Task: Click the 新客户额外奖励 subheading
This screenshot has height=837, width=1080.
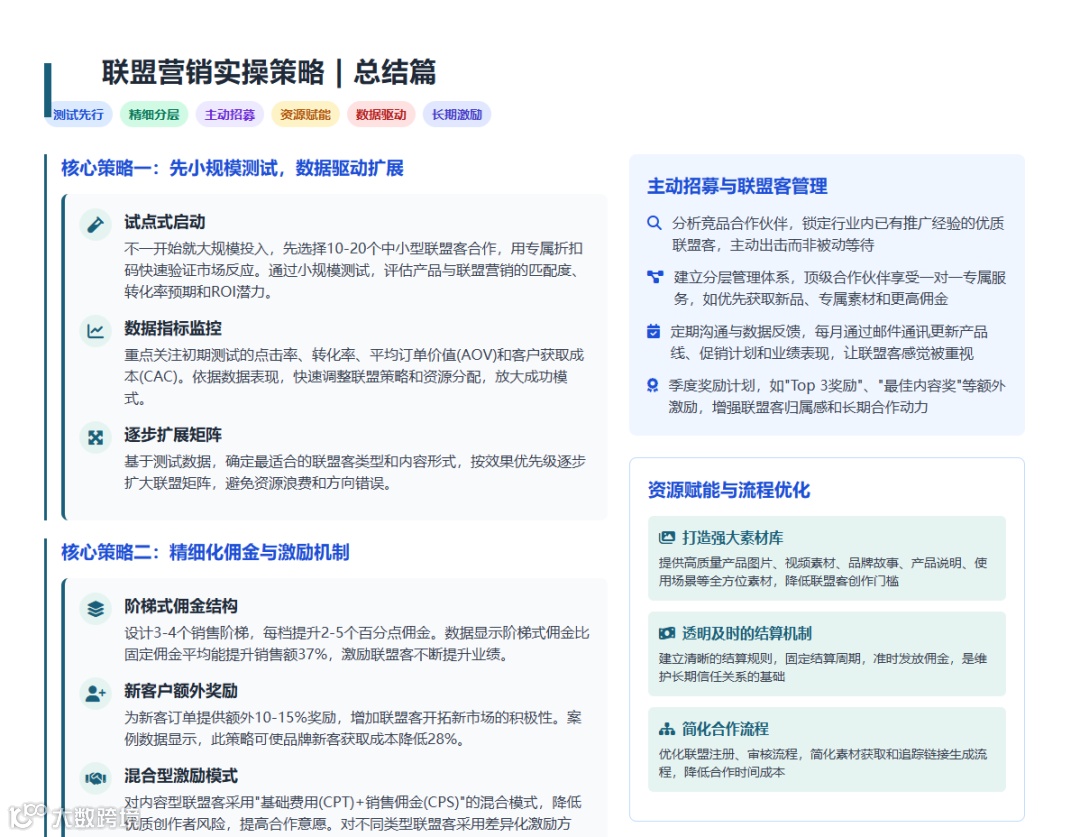Action: click(181, 691)
